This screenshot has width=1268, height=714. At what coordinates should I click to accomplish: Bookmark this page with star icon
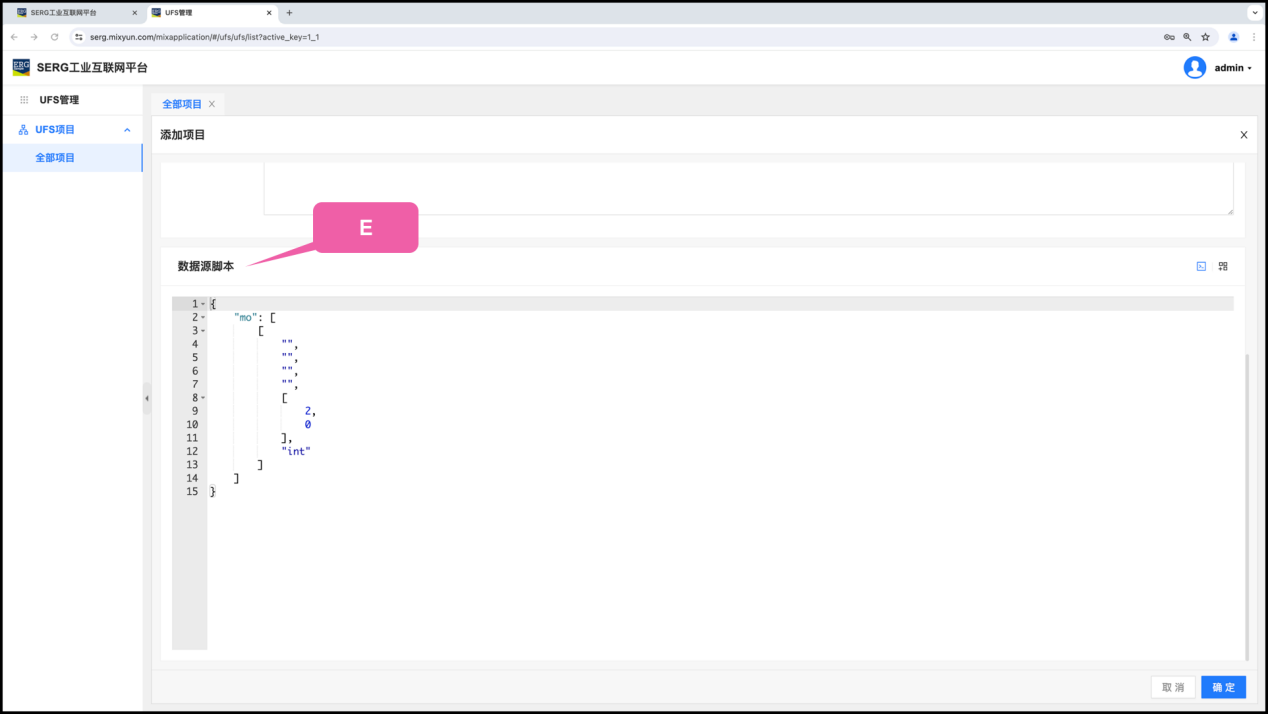1205,37
